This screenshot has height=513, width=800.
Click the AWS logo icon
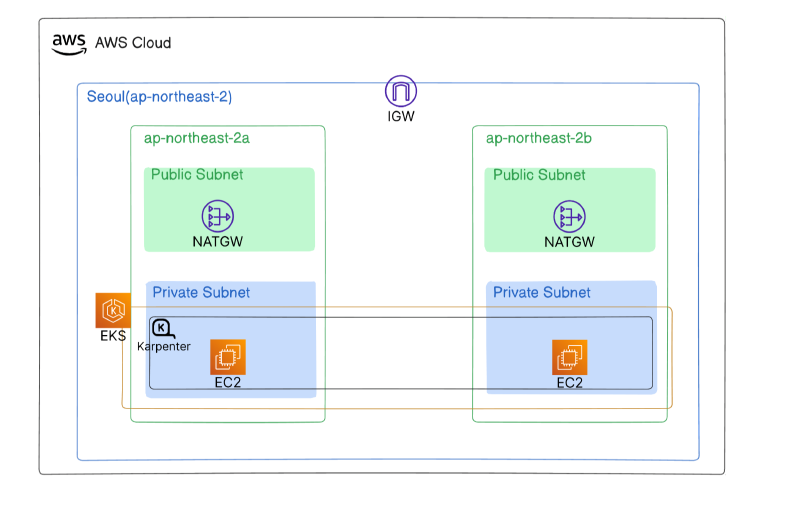pos(69,44)
